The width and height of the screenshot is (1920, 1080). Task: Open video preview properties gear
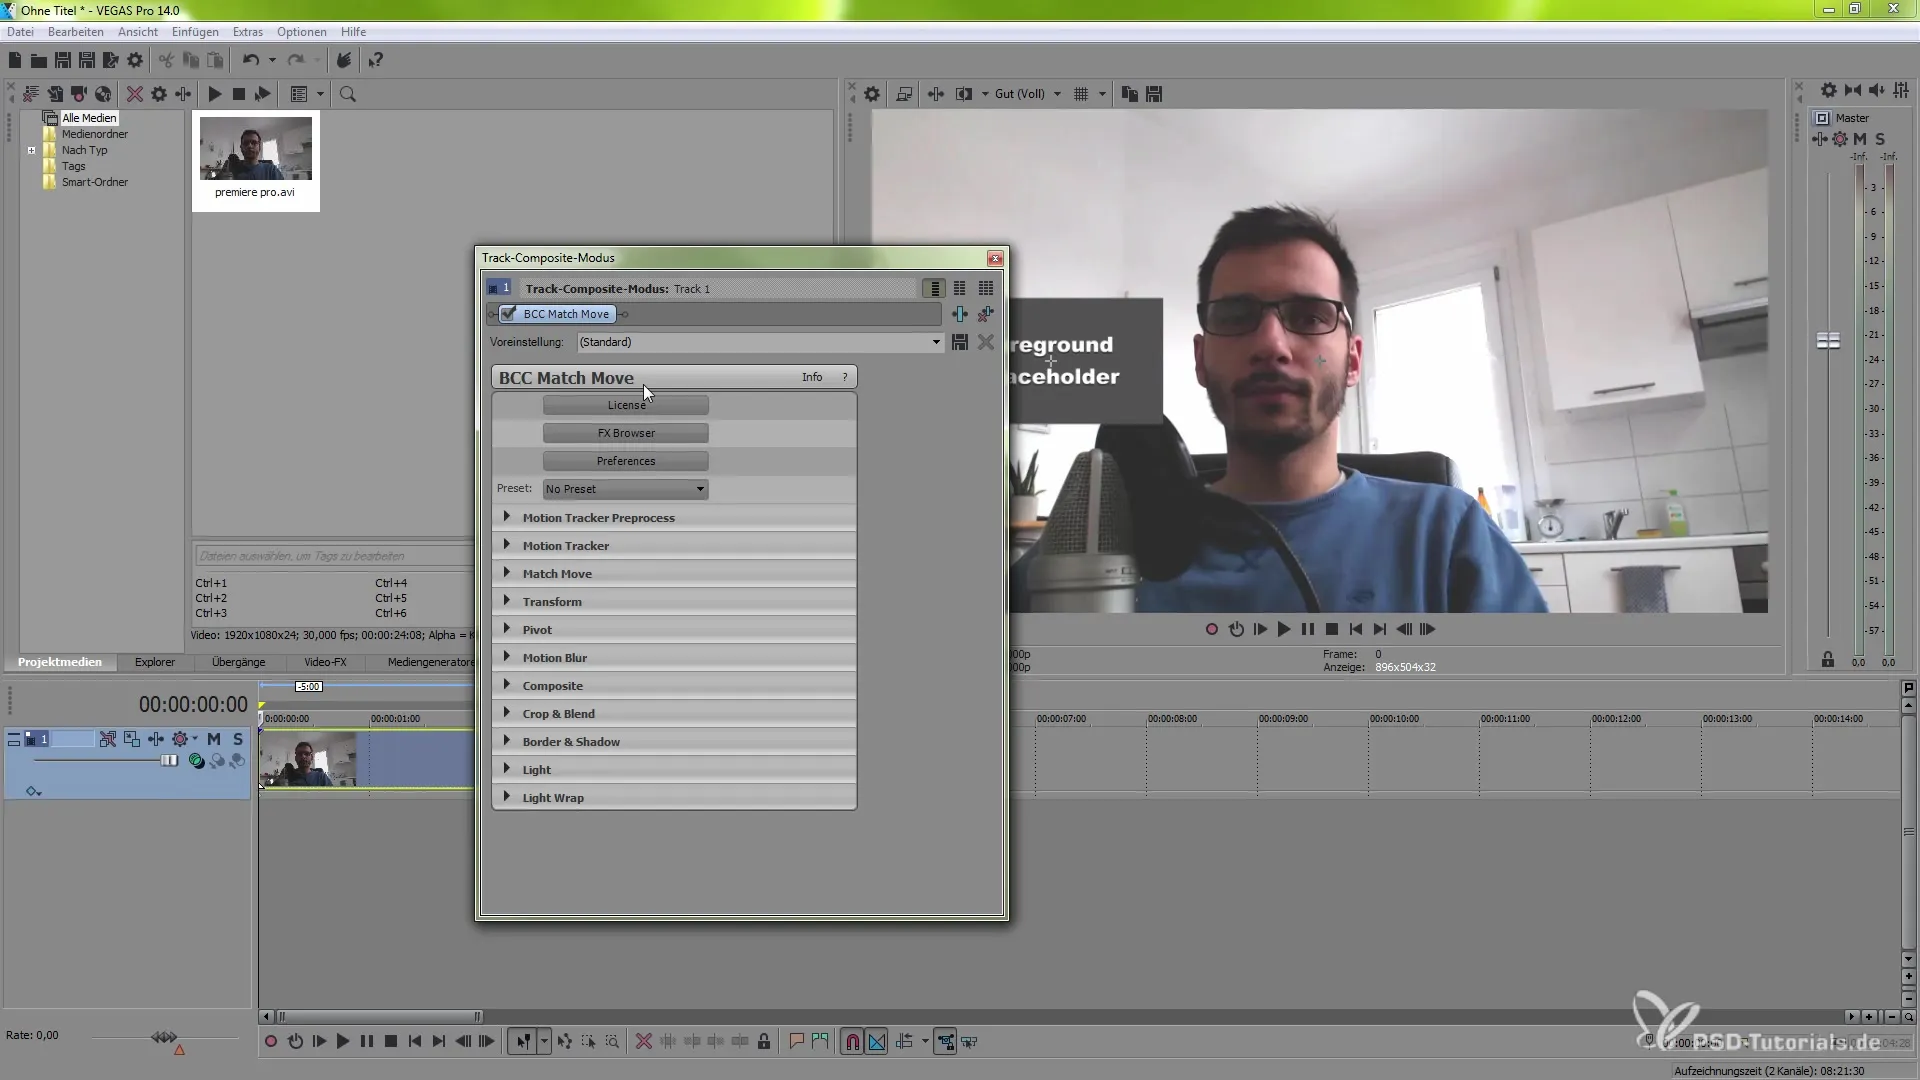point(872,94)
